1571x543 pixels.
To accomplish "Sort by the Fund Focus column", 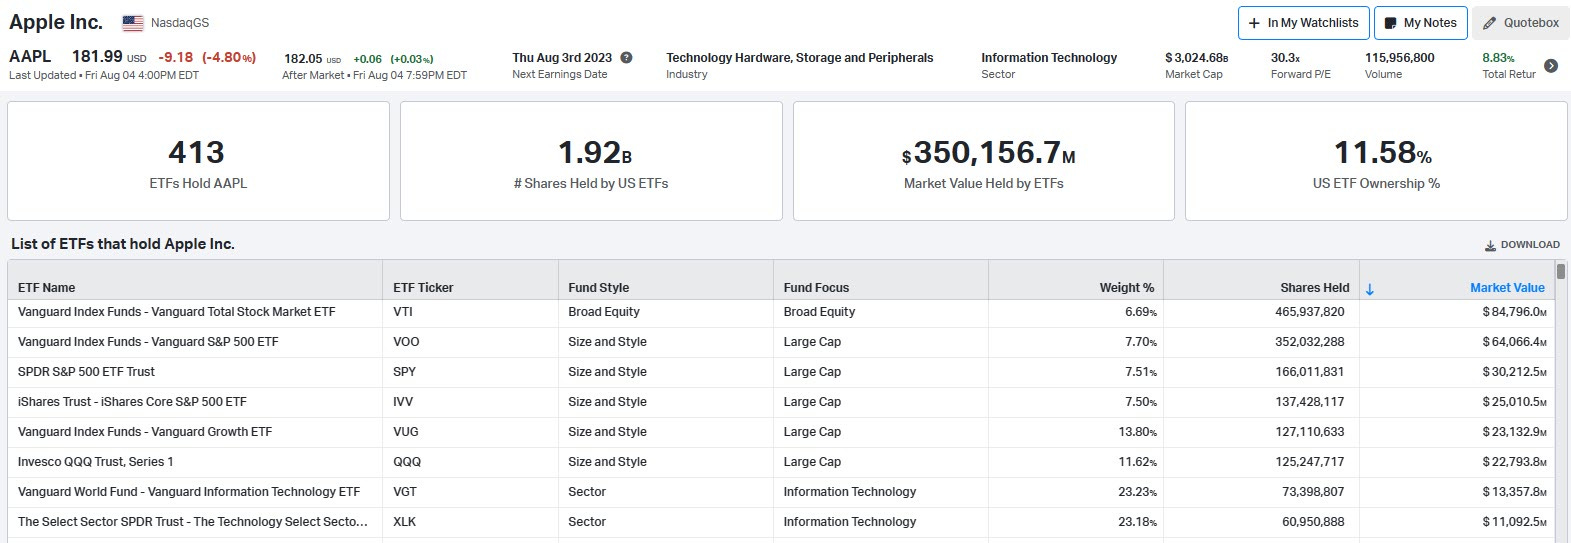I will pyautogui.click(x=817, y=288).
